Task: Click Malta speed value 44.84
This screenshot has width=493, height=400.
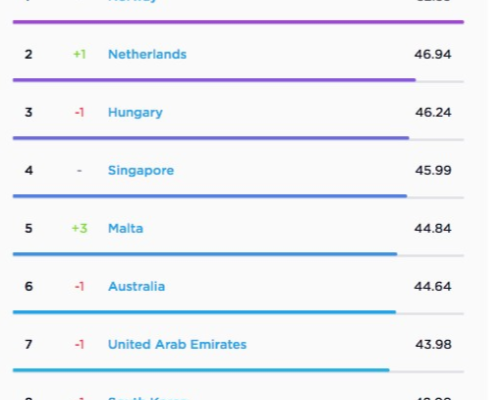Action: [x=433, y=228]
